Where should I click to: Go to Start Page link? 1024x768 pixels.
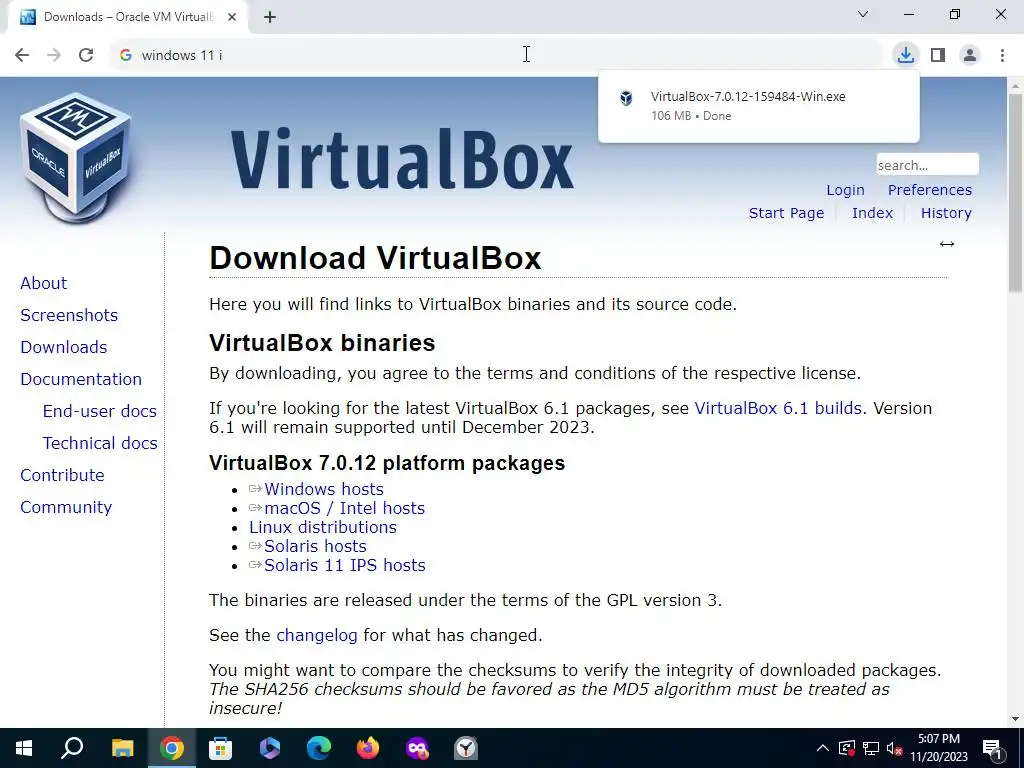click(786, 213)
